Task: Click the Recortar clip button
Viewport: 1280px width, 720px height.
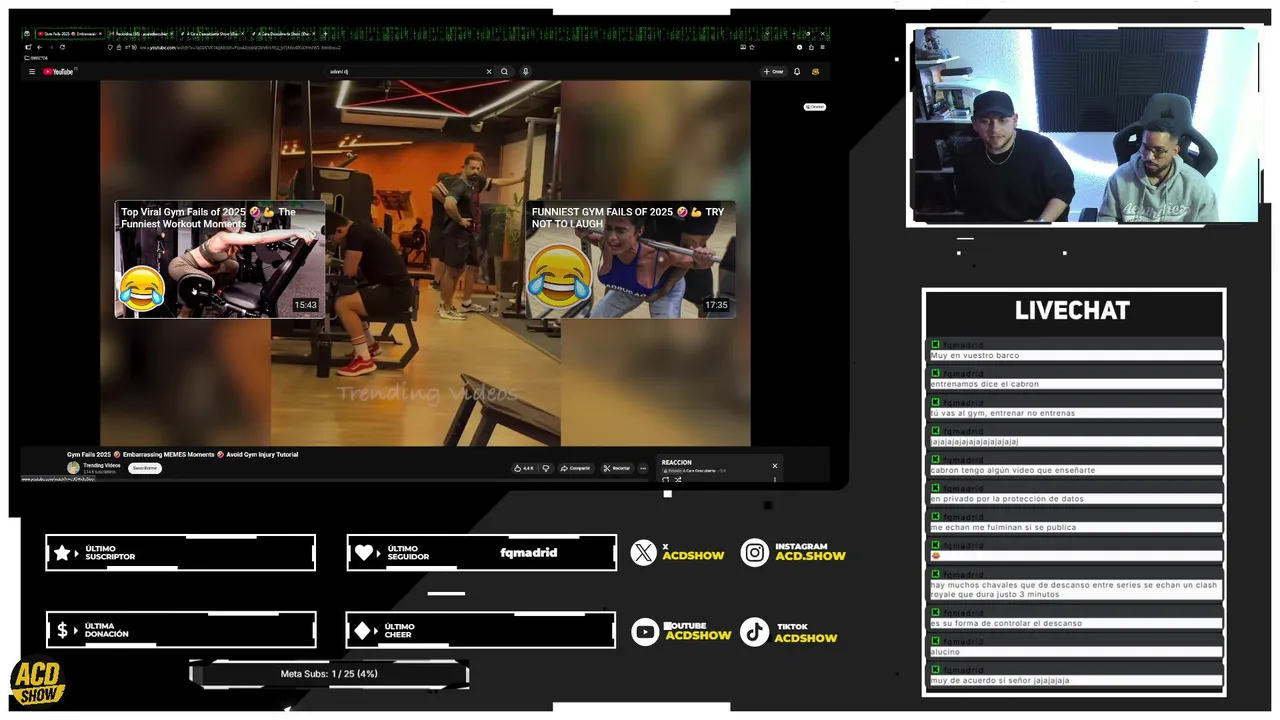Action: pos(617,468)
